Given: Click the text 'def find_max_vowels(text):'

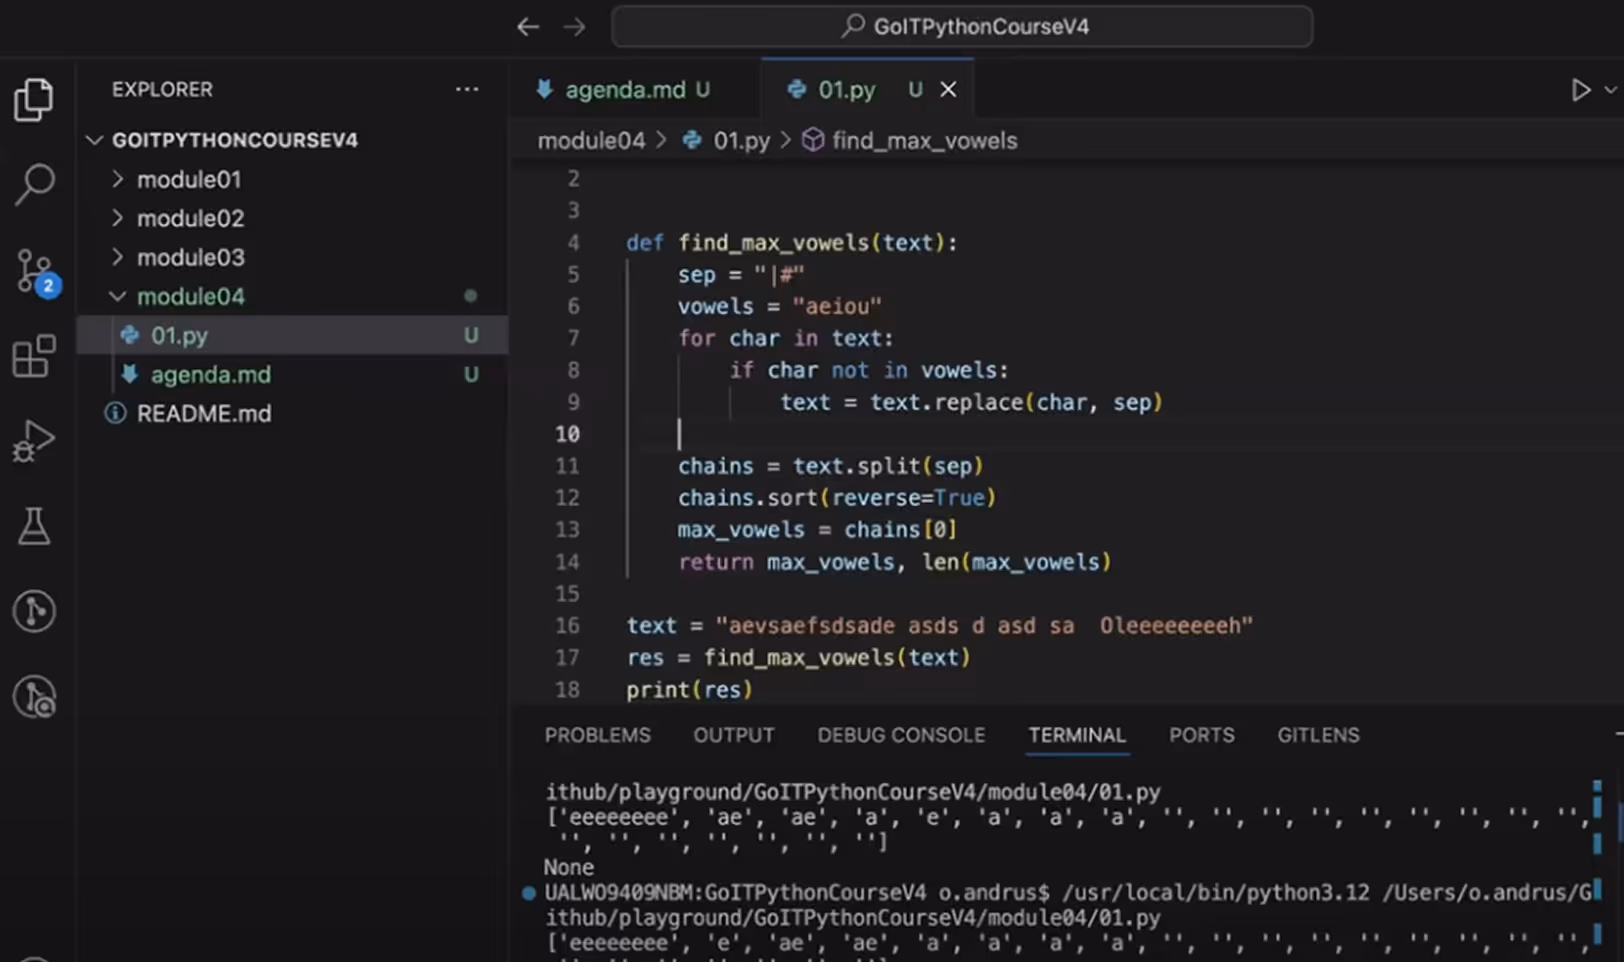Looking at the screenshot, I should (x=792, y=243).
